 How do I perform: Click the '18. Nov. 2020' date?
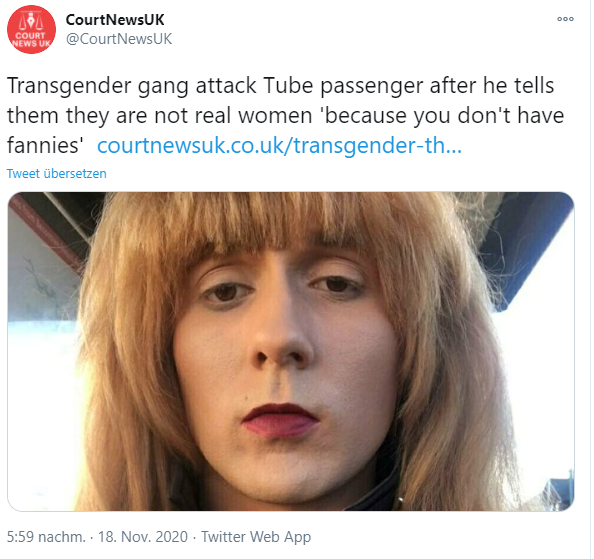(143, 537)
